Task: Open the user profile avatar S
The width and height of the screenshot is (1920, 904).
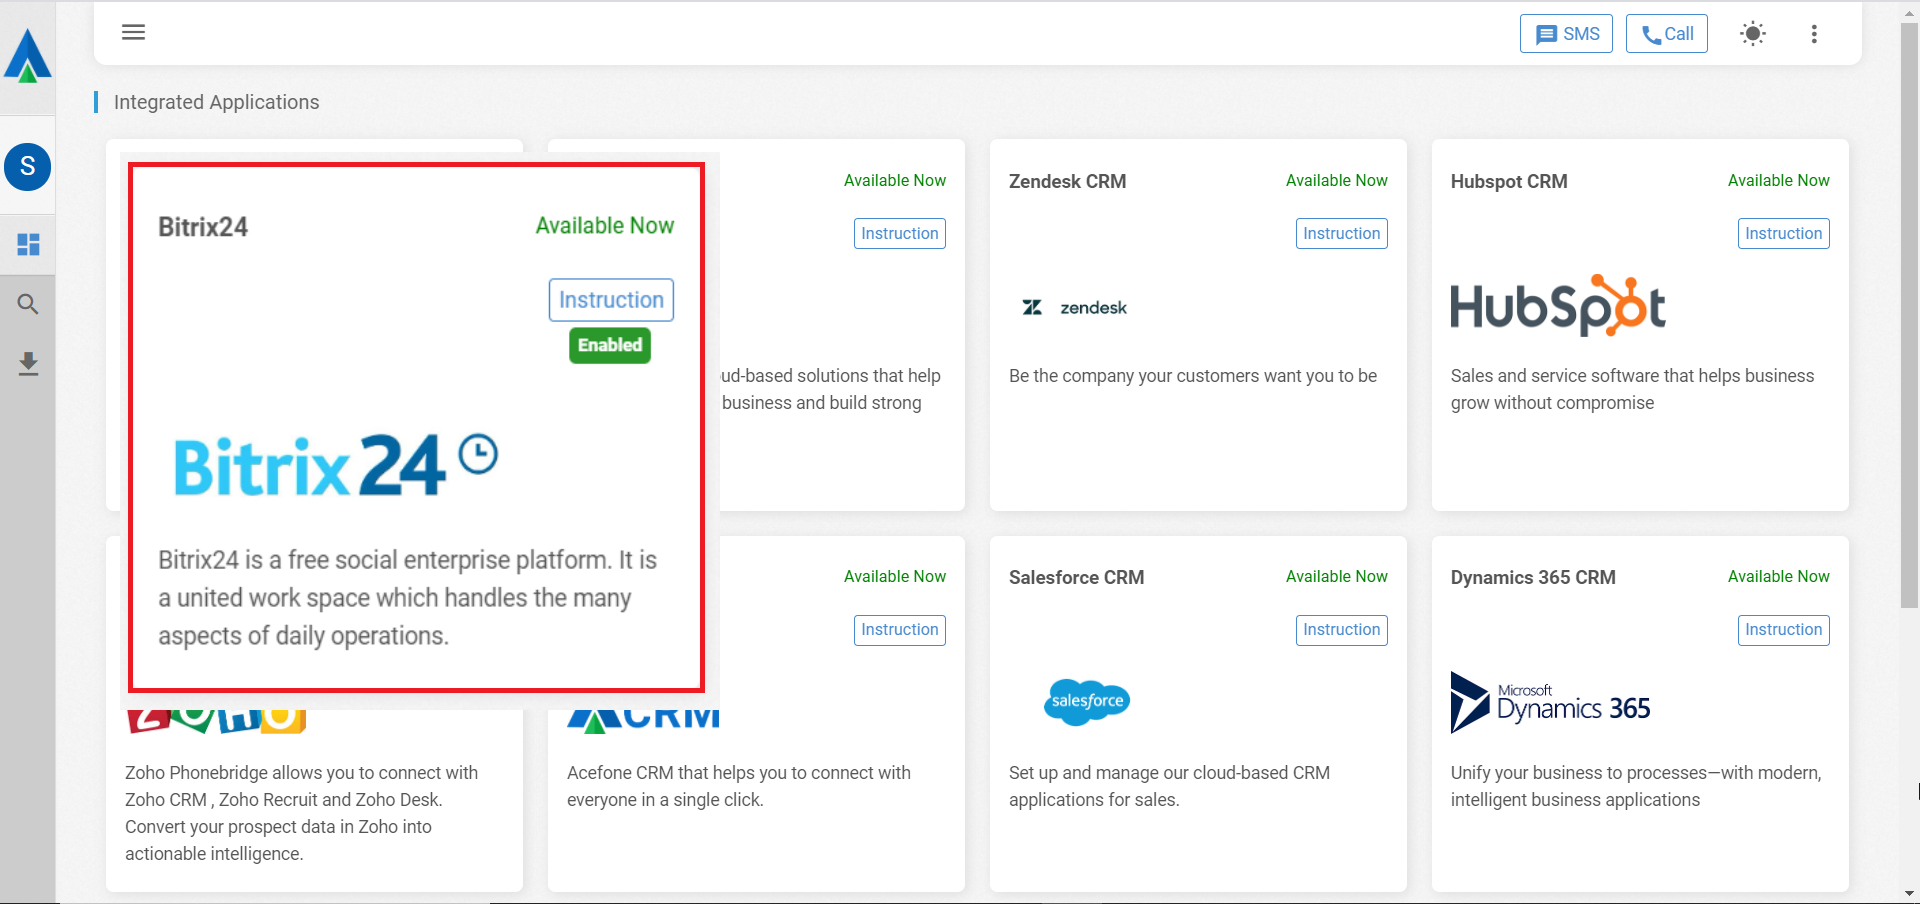Action: (x=28, y=167)
